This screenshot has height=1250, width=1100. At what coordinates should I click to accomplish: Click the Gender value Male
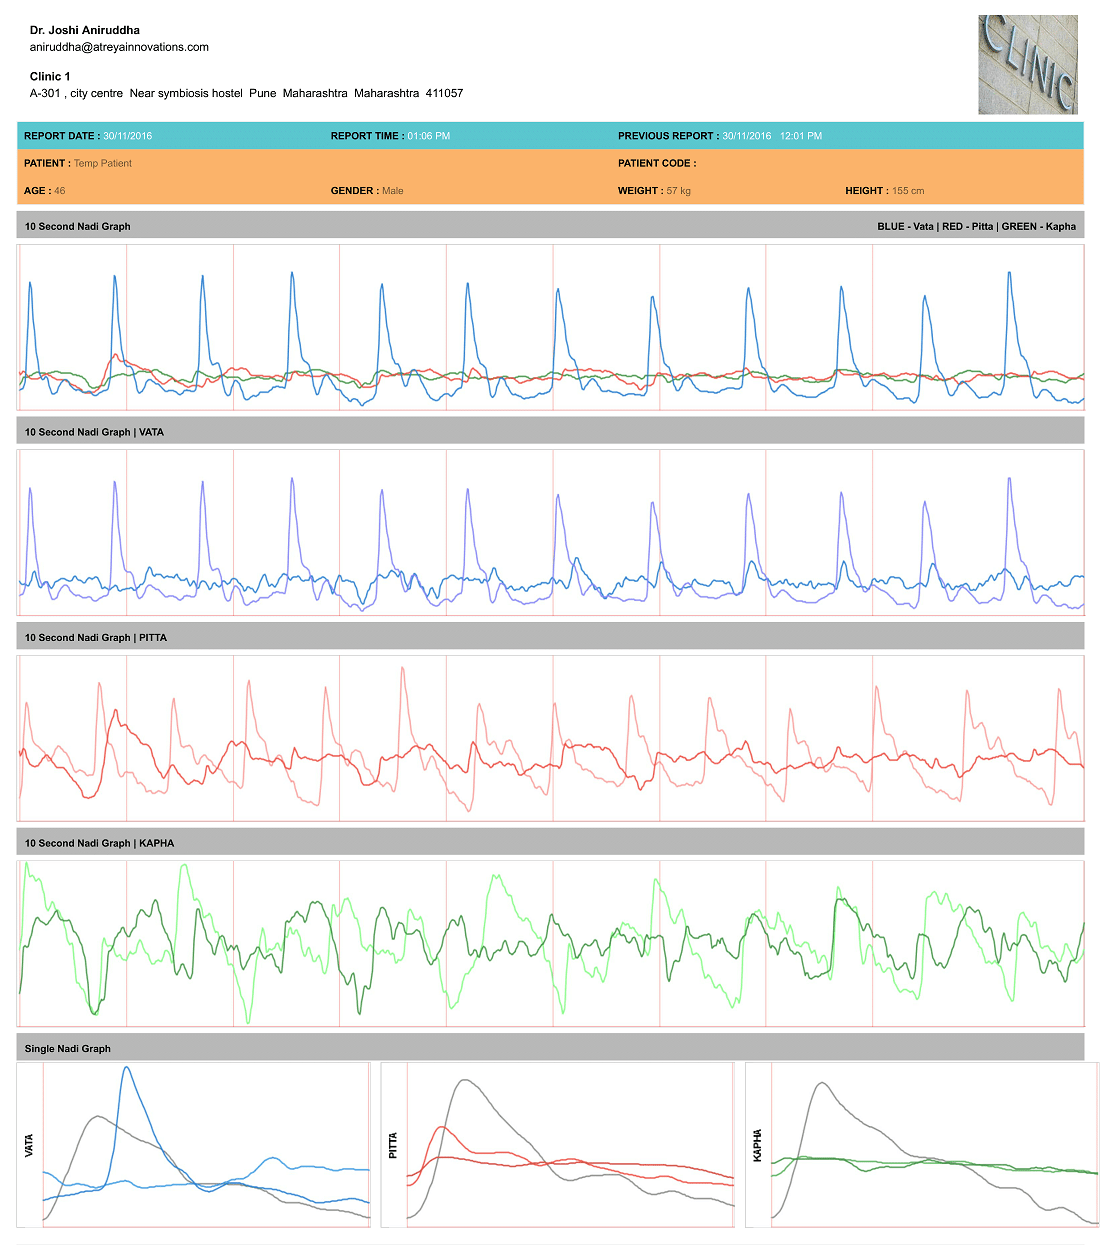click(393, 191)
